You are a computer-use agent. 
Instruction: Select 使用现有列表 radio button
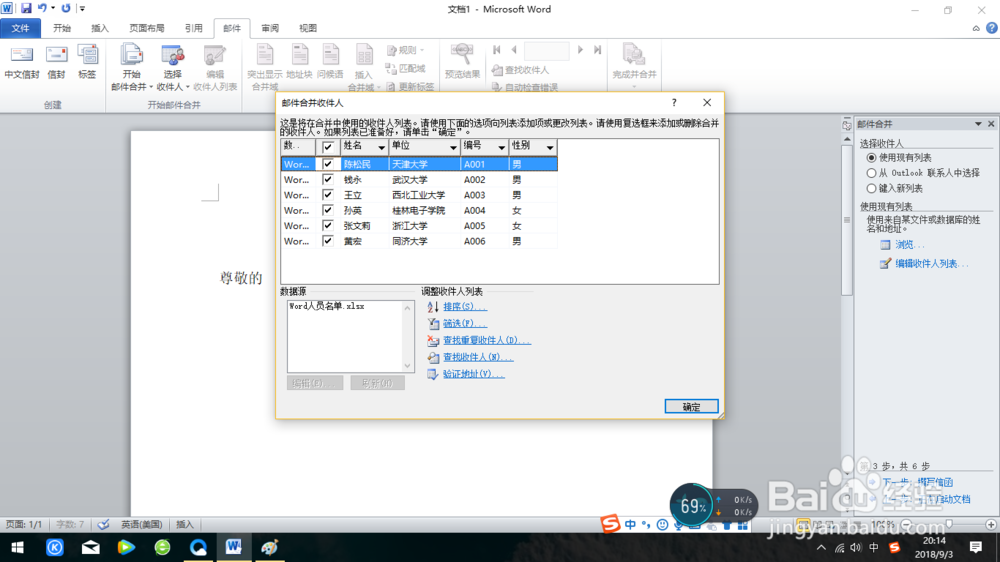click(x=871, y=158)
